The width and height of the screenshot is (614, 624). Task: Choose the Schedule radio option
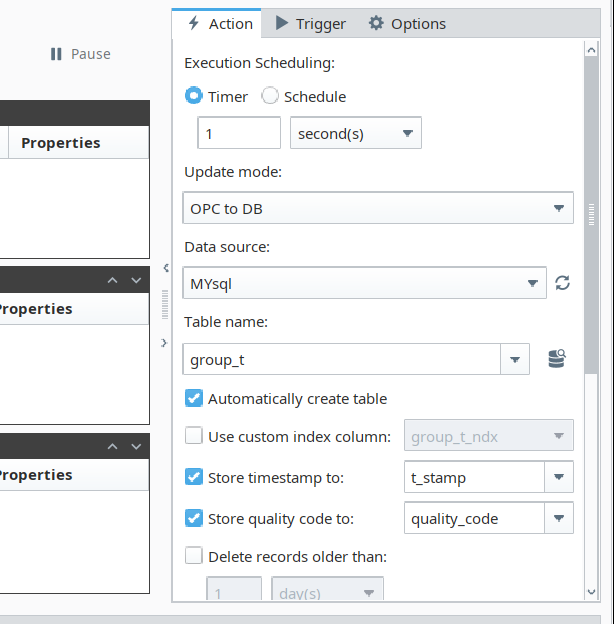270,97
